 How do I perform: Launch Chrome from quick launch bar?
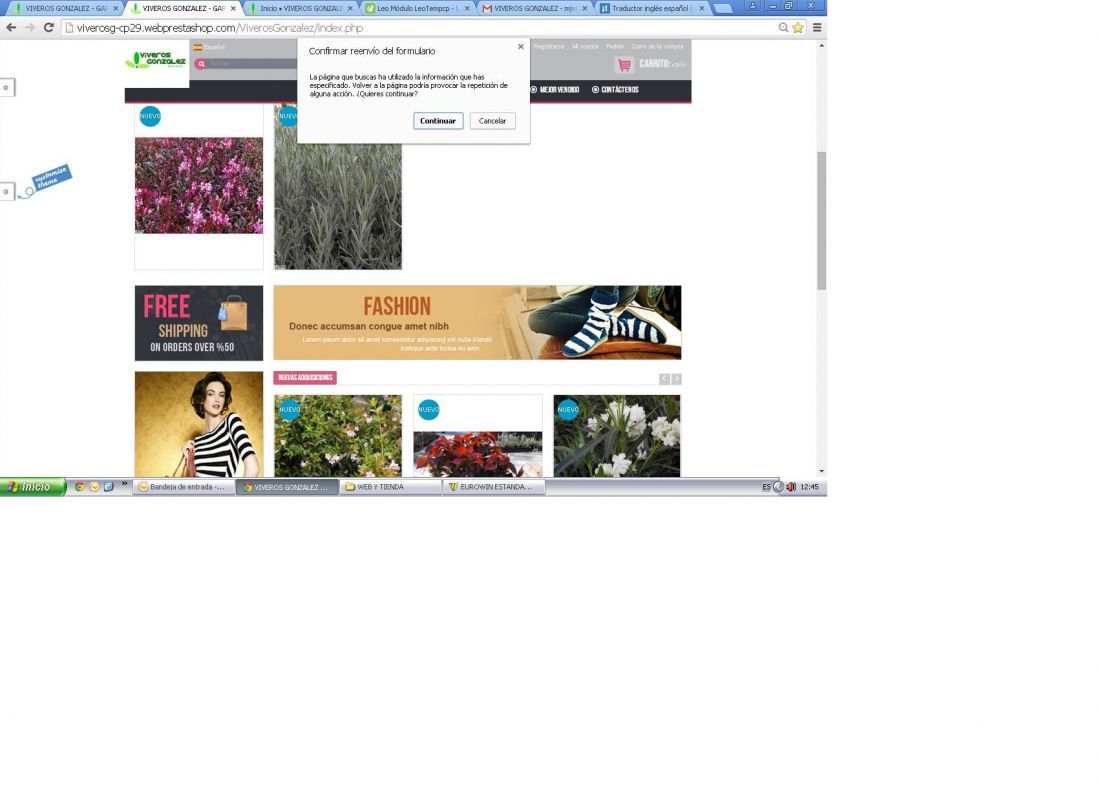point(79,487)
